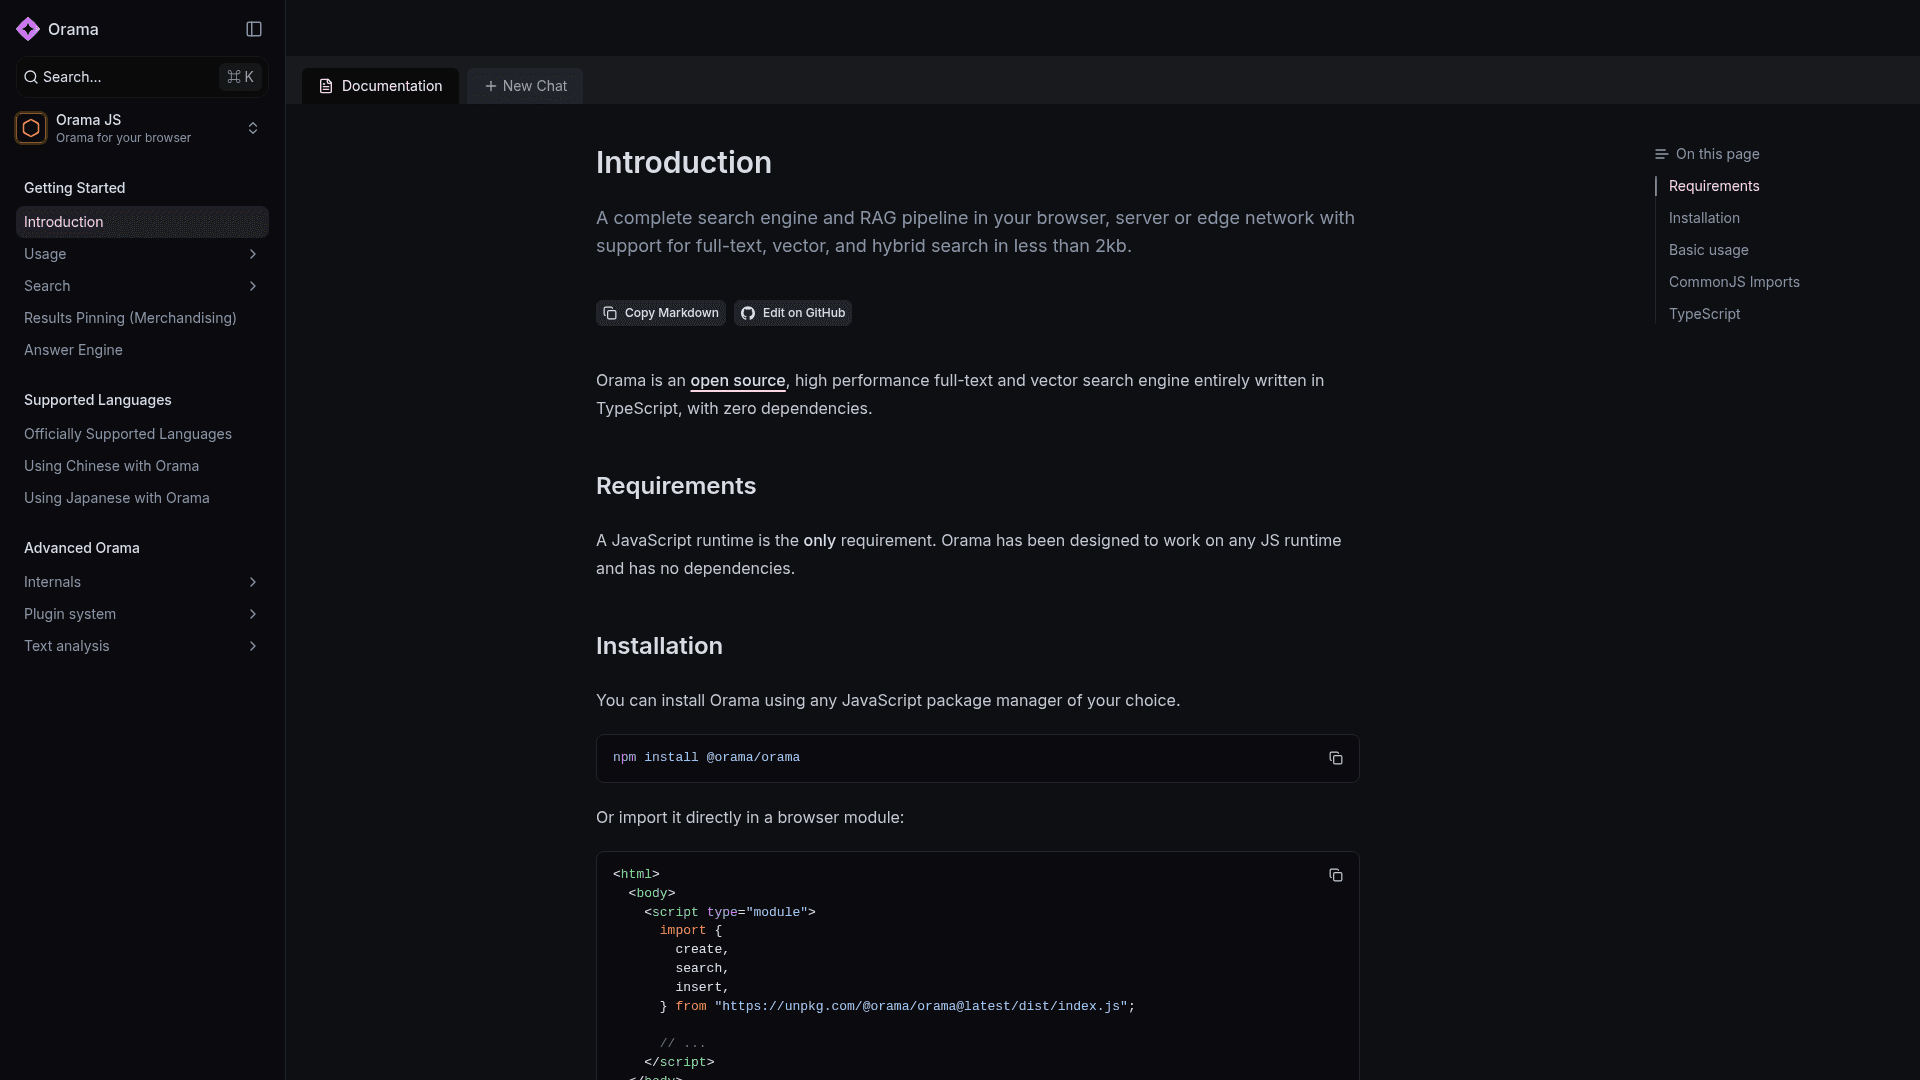
Task: Click the Getting Started sidebar heading
Action: (74, 188)
